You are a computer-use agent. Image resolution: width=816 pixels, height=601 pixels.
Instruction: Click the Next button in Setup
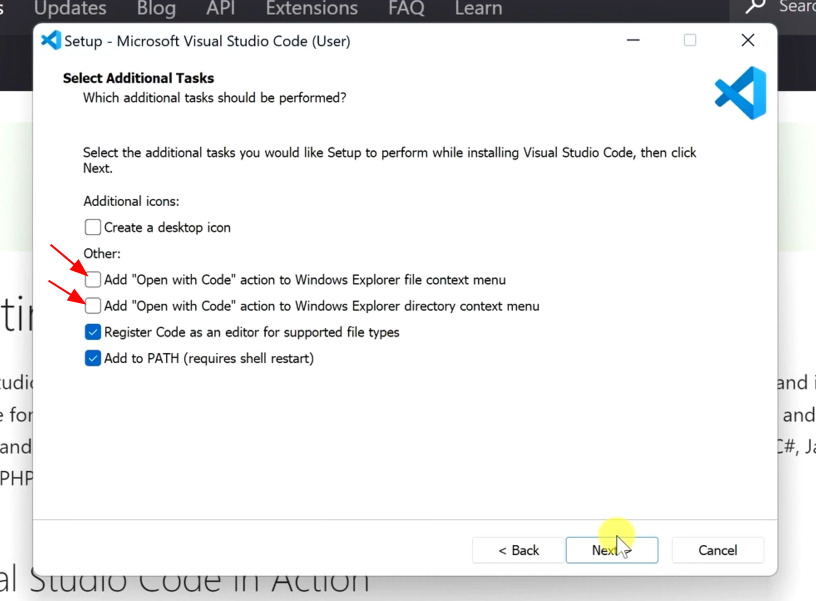611,550
